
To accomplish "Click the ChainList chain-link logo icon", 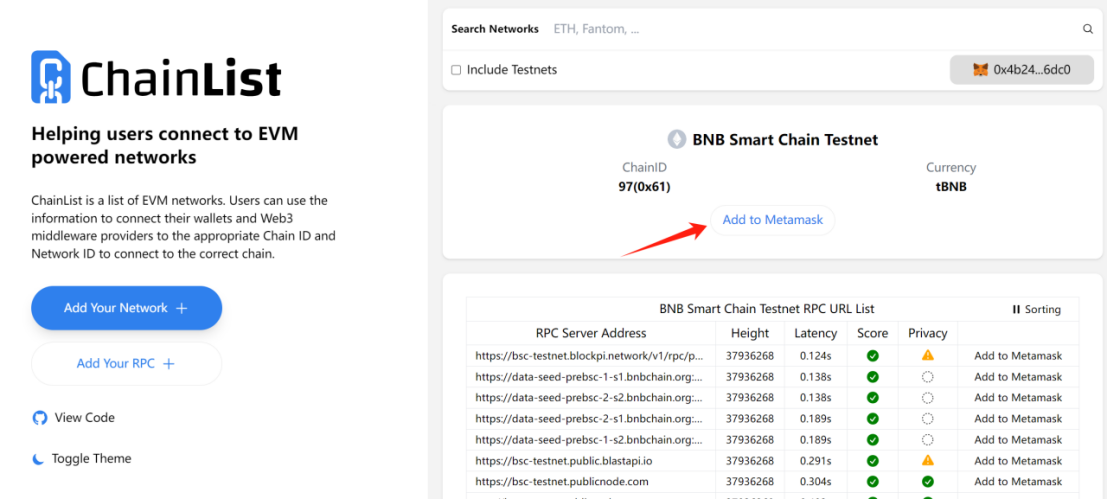I will pos(51,77).
